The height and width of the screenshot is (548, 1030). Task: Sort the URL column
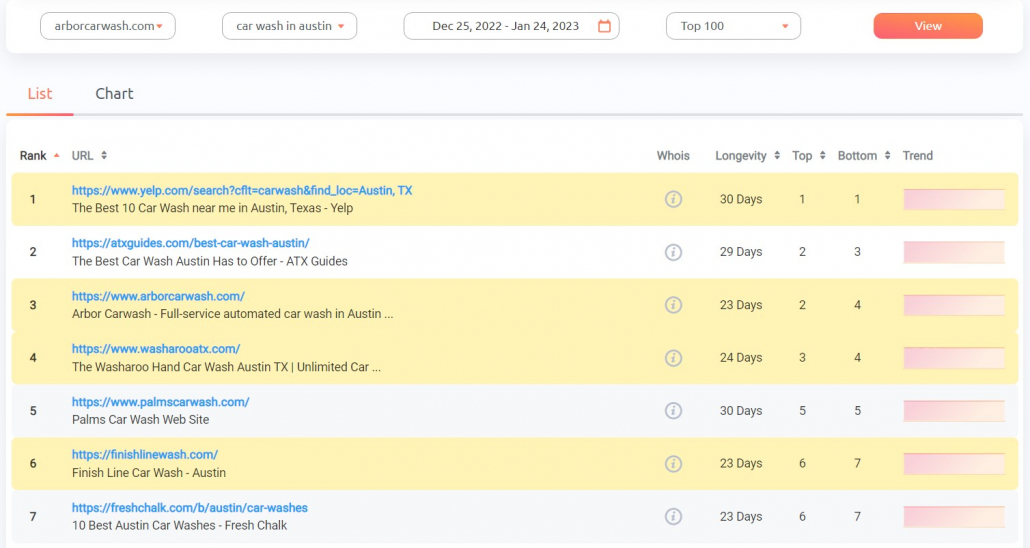click(x=104, y=156)
